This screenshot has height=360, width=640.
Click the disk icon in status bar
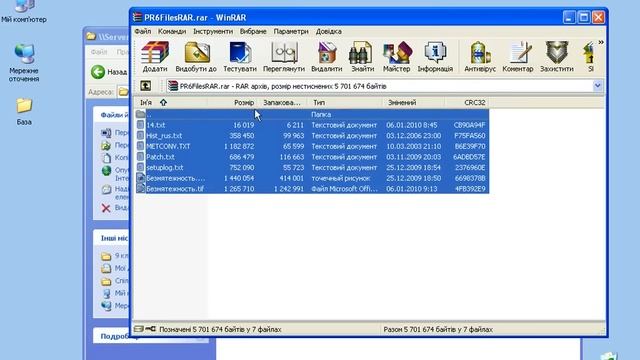(139, 329)
